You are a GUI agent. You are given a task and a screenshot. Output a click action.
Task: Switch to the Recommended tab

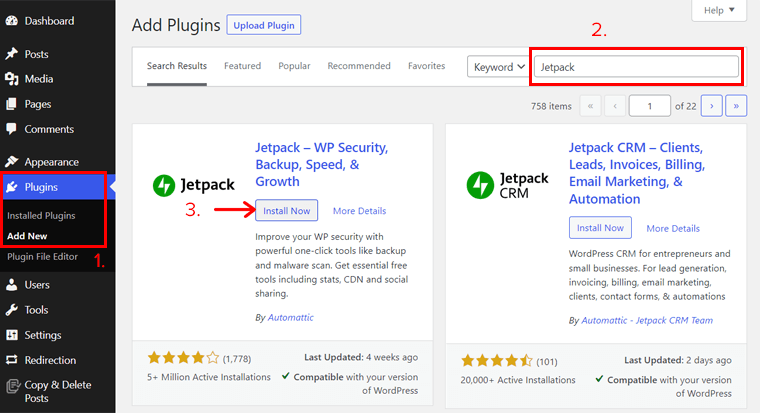359,66
